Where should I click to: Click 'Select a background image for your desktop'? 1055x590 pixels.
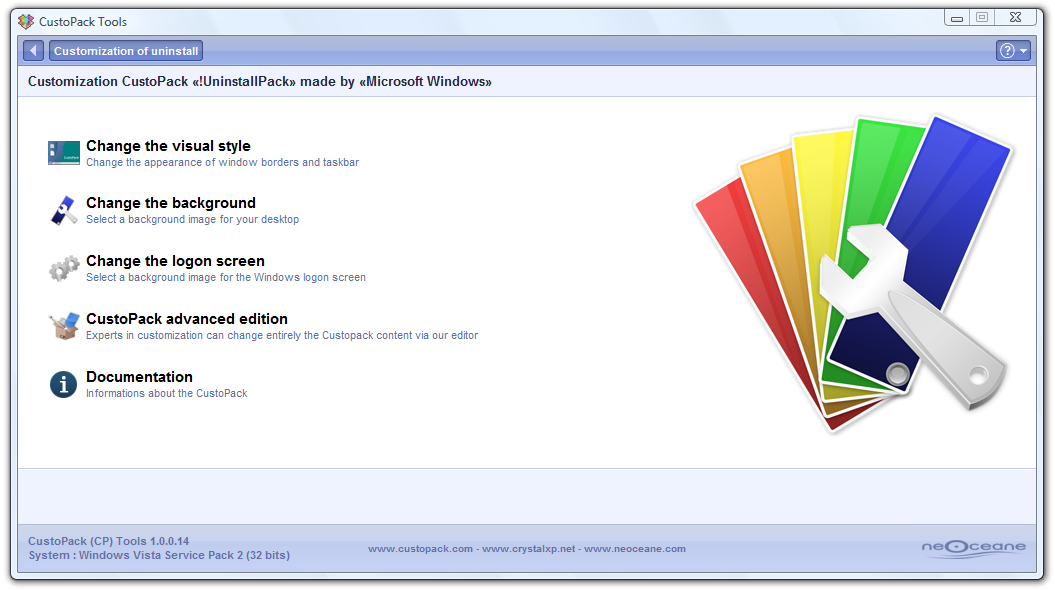pyautogui.click(x=192, y=219)
